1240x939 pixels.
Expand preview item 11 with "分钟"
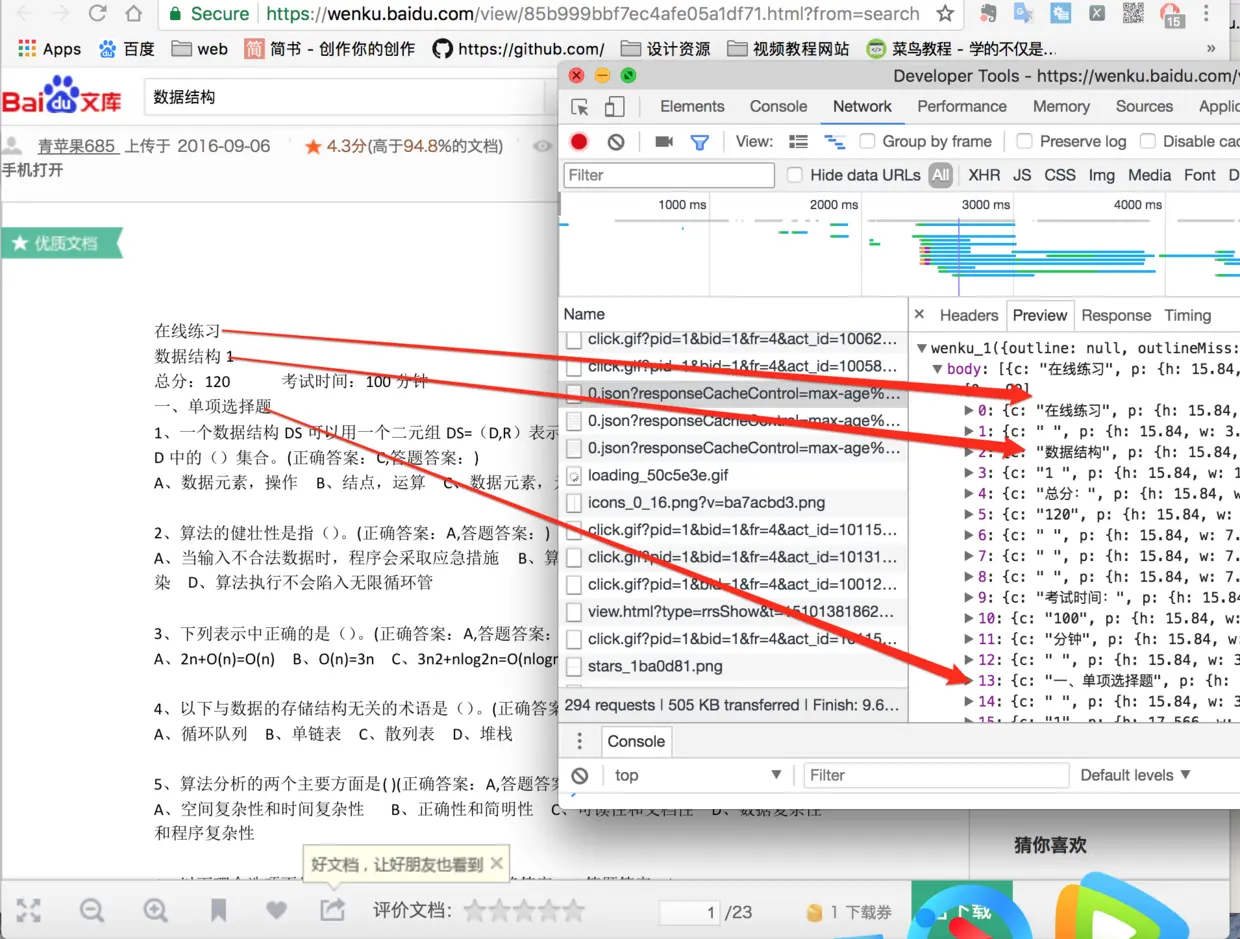click(x=968, y=639)
